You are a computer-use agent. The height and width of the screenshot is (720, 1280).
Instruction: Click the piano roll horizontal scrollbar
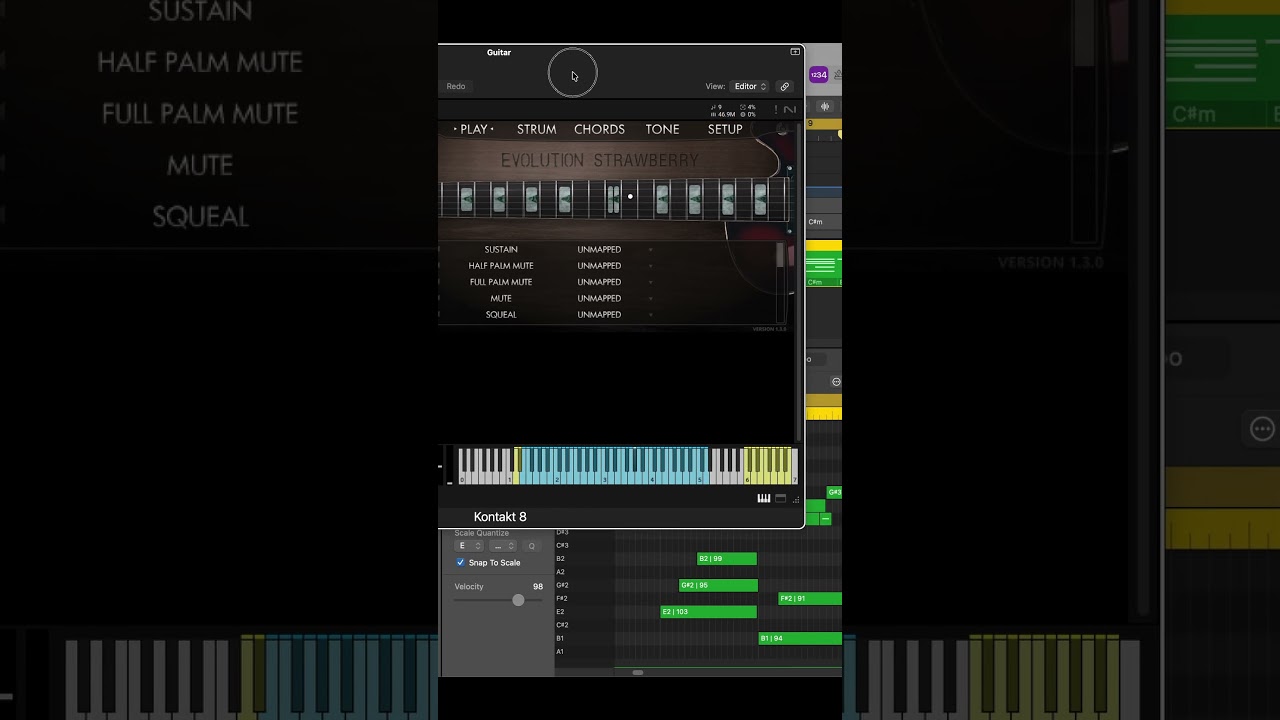[638, 673]
